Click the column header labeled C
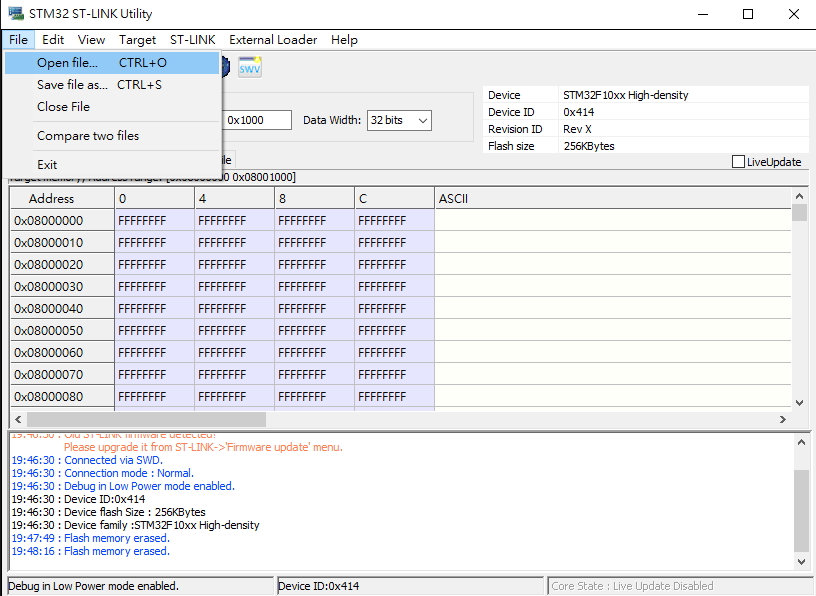816x596 pixels. 394,198
